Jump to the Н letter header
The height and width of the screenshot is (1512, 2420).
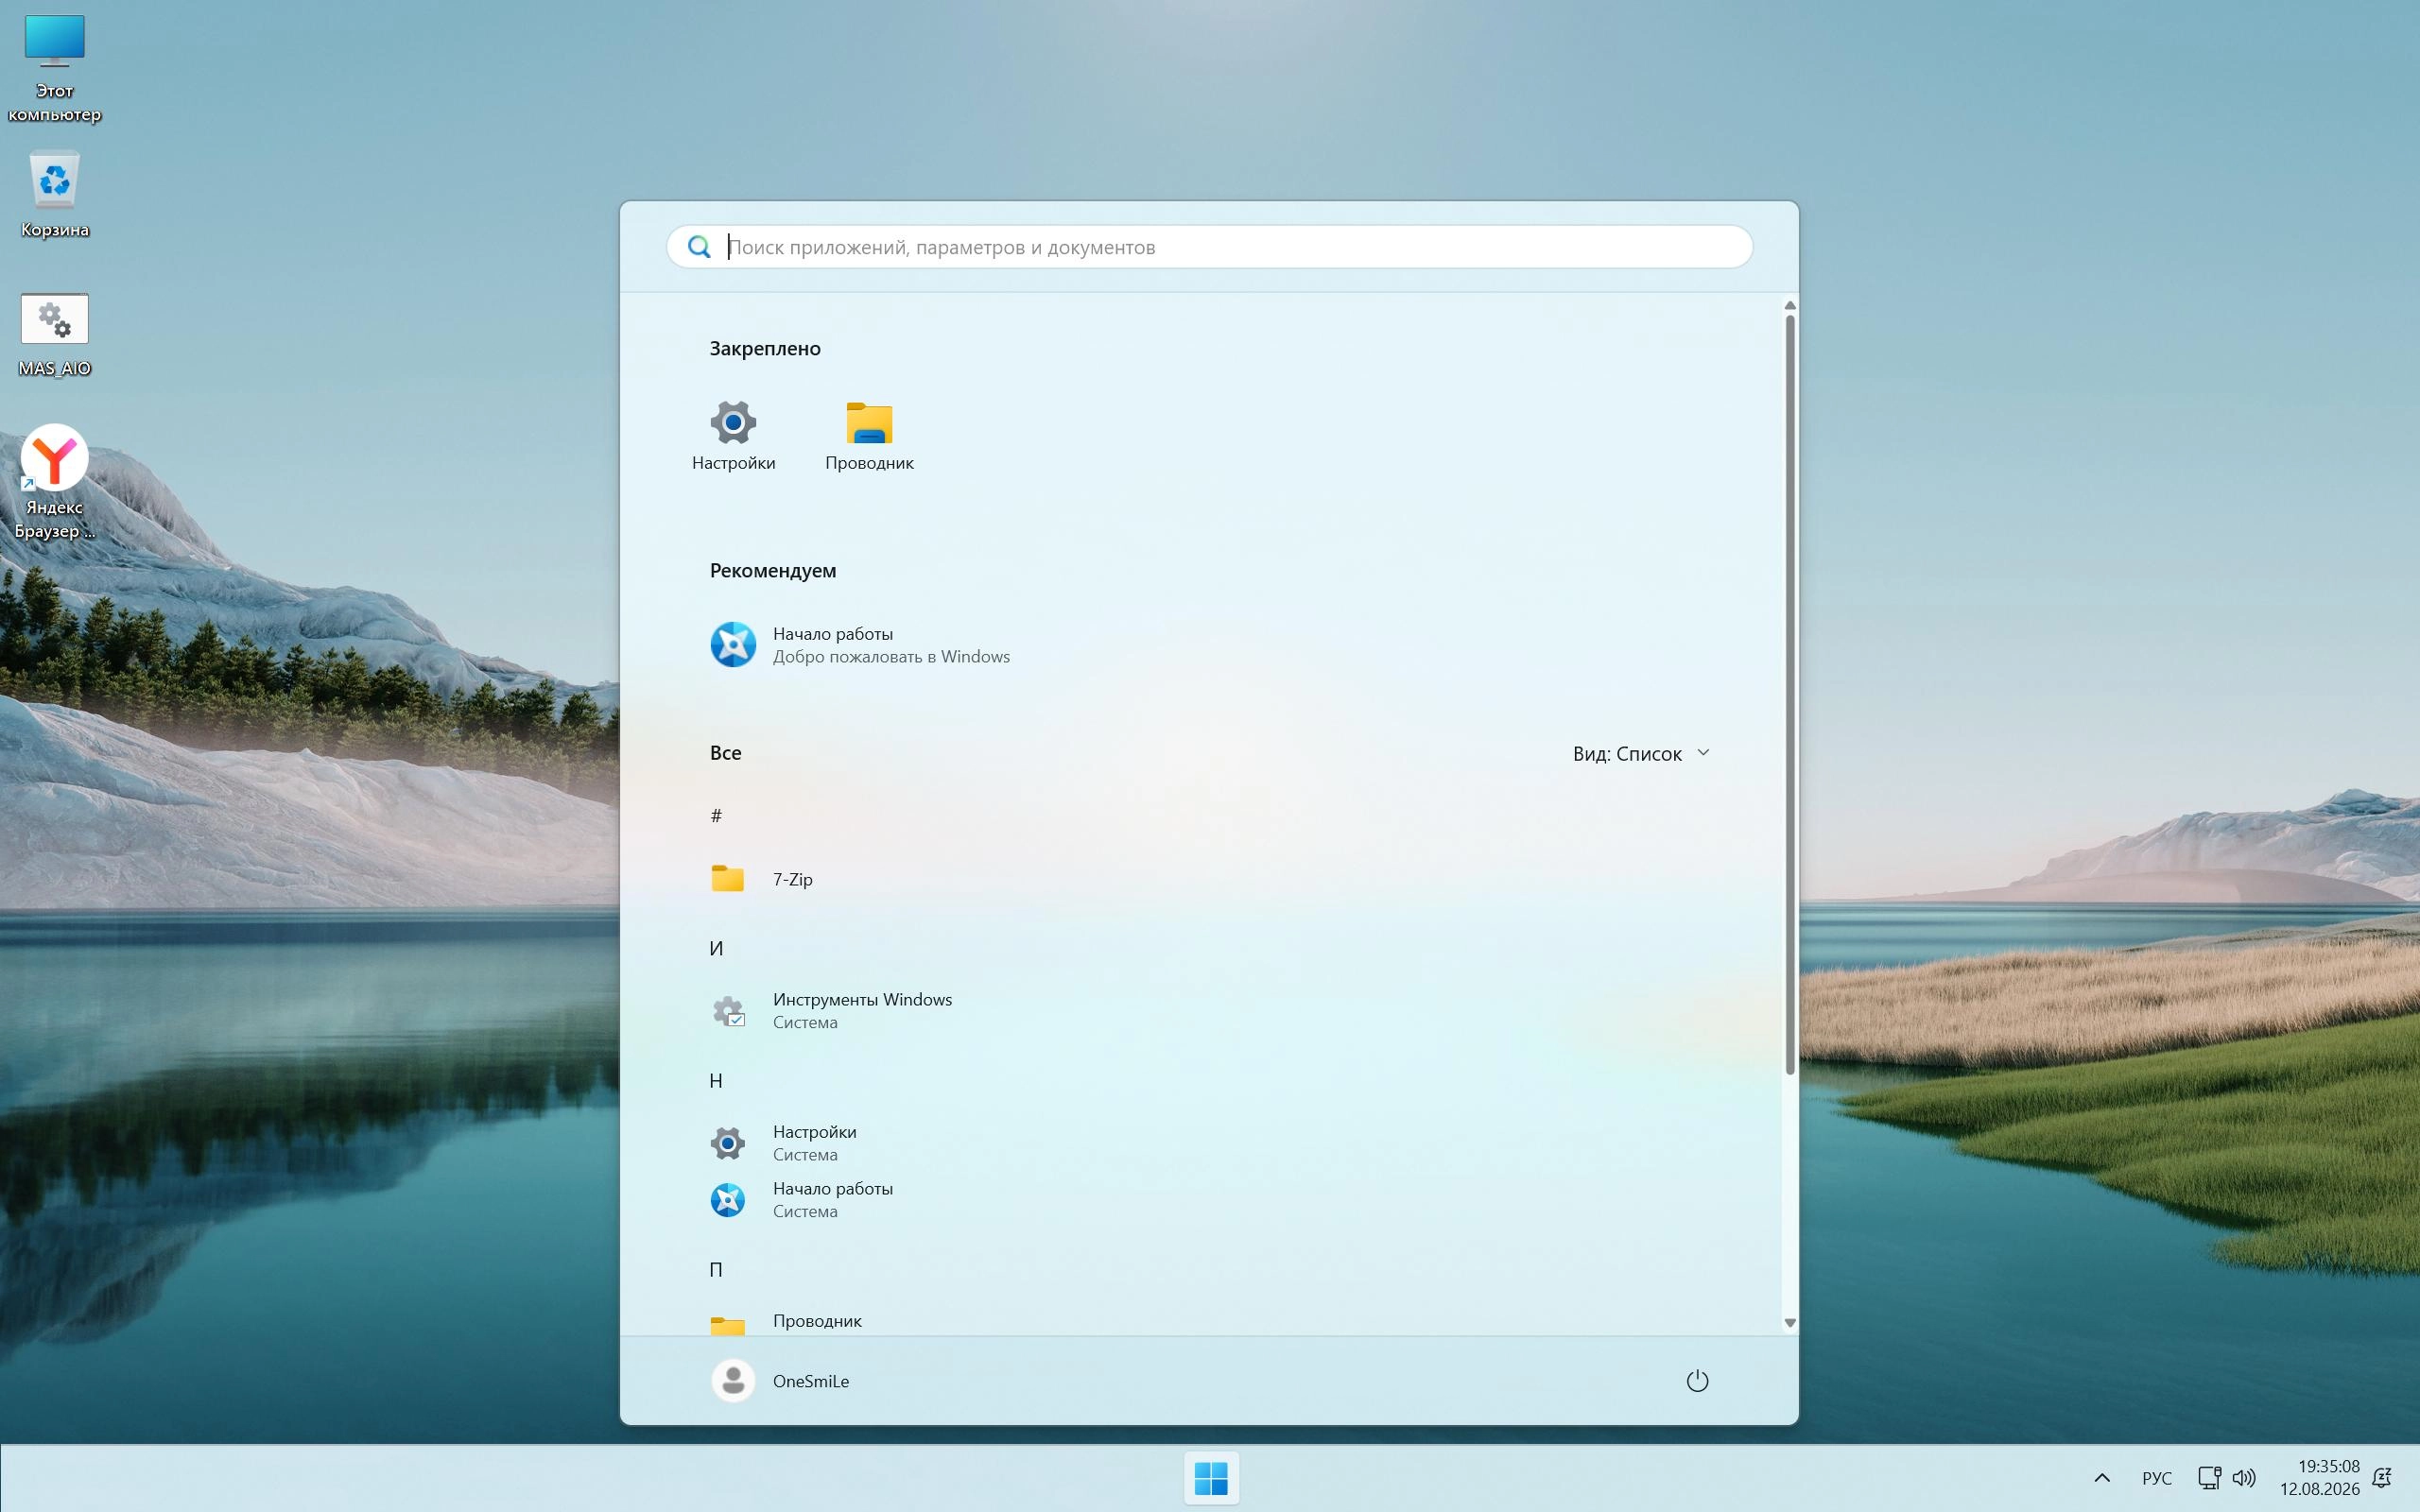pos(716,1080)
